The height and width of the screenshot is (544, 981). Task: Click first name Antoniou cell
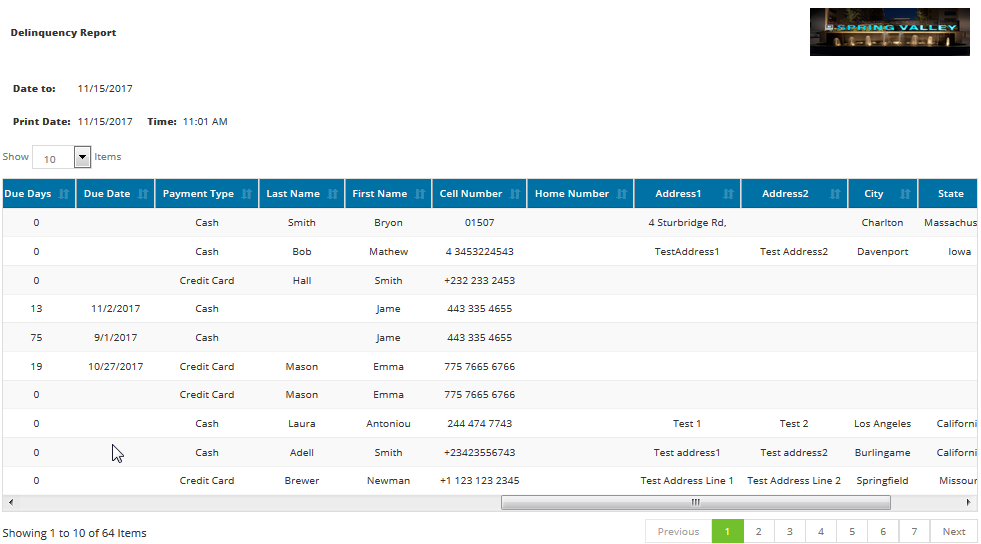click(x=389, y=424)
